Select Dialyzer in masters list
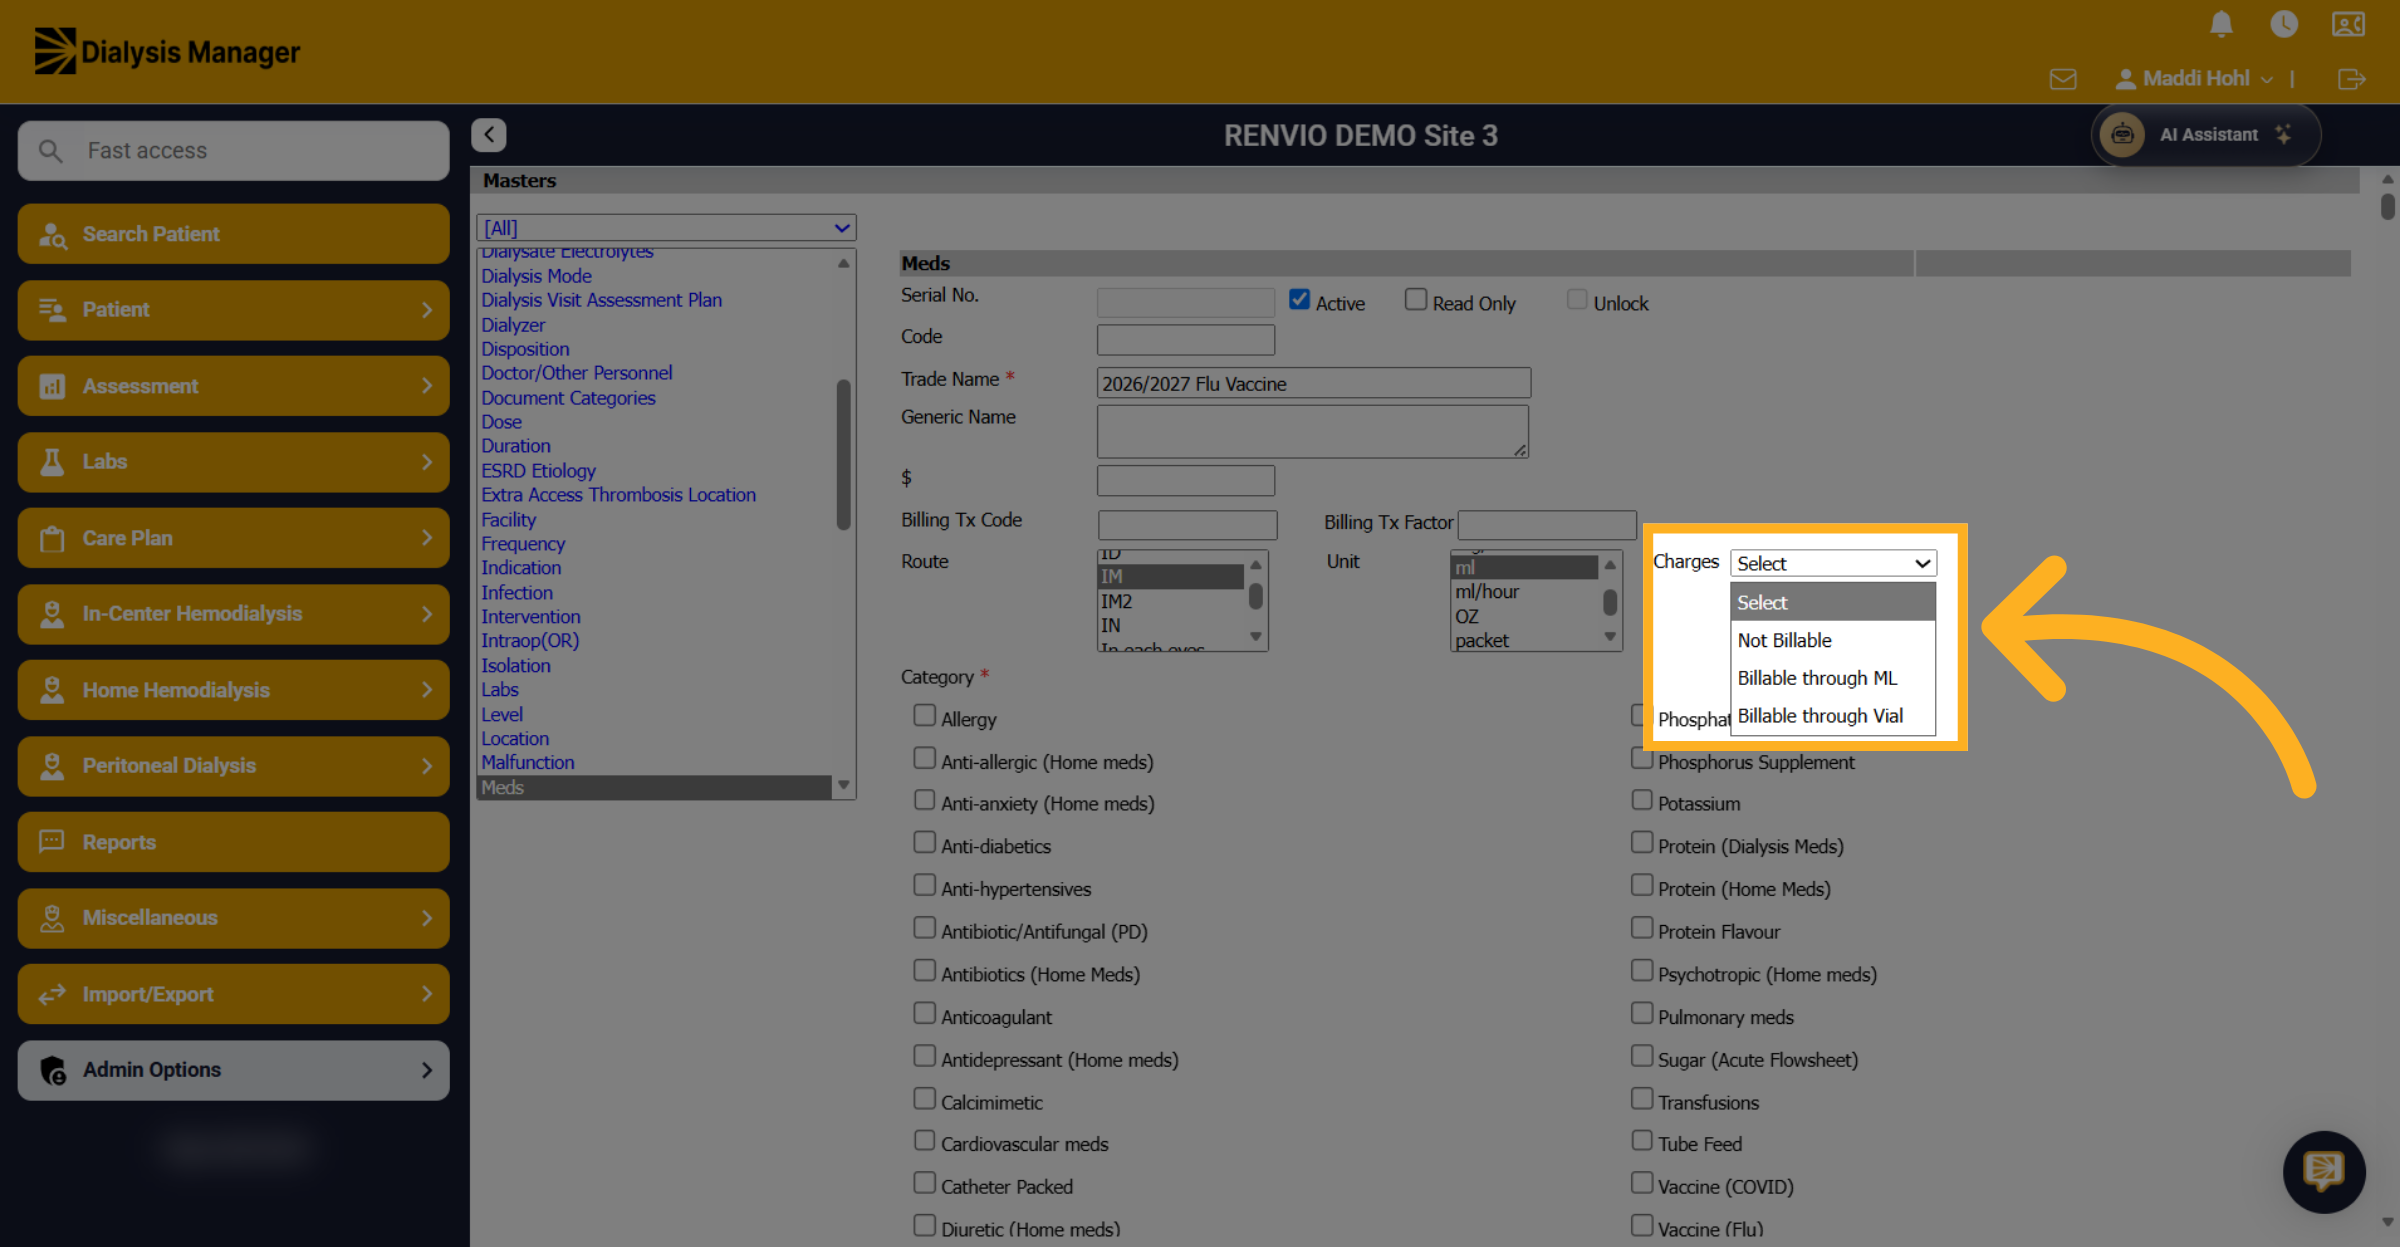 click(x=513, y=325)
